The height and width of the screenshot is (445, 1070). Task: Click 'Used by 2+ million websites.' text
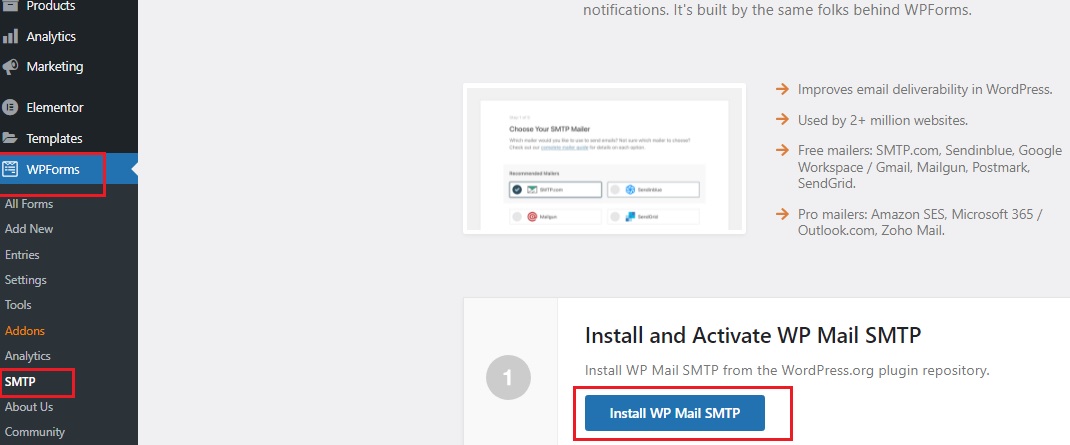[x=883, y=120]
